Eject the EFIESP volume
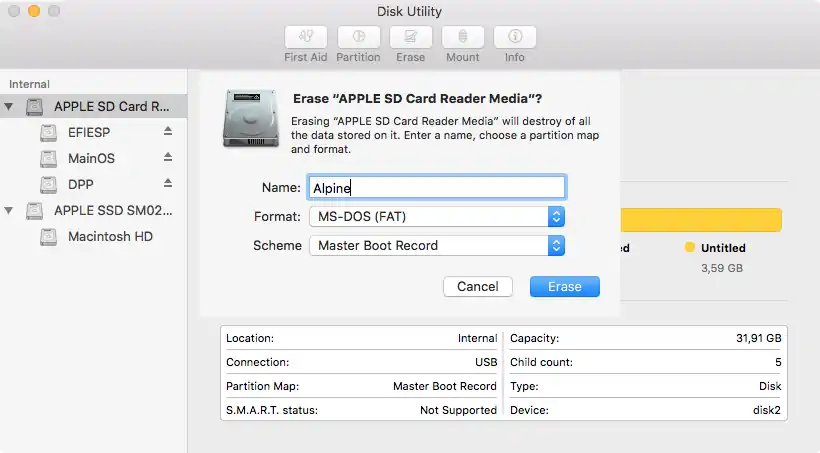This screenshot has height=453, width=820. point(168,131)
